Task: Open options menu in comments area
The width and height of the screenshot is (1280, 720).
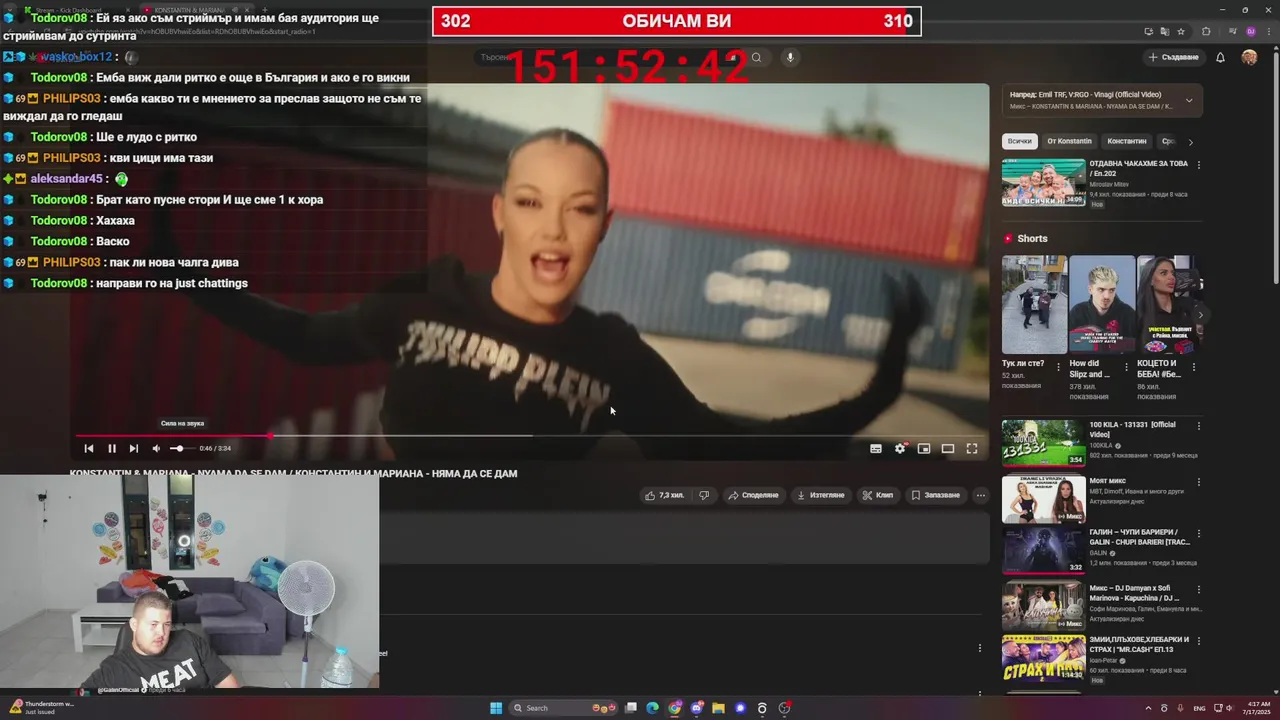Action: coord(979,648)
